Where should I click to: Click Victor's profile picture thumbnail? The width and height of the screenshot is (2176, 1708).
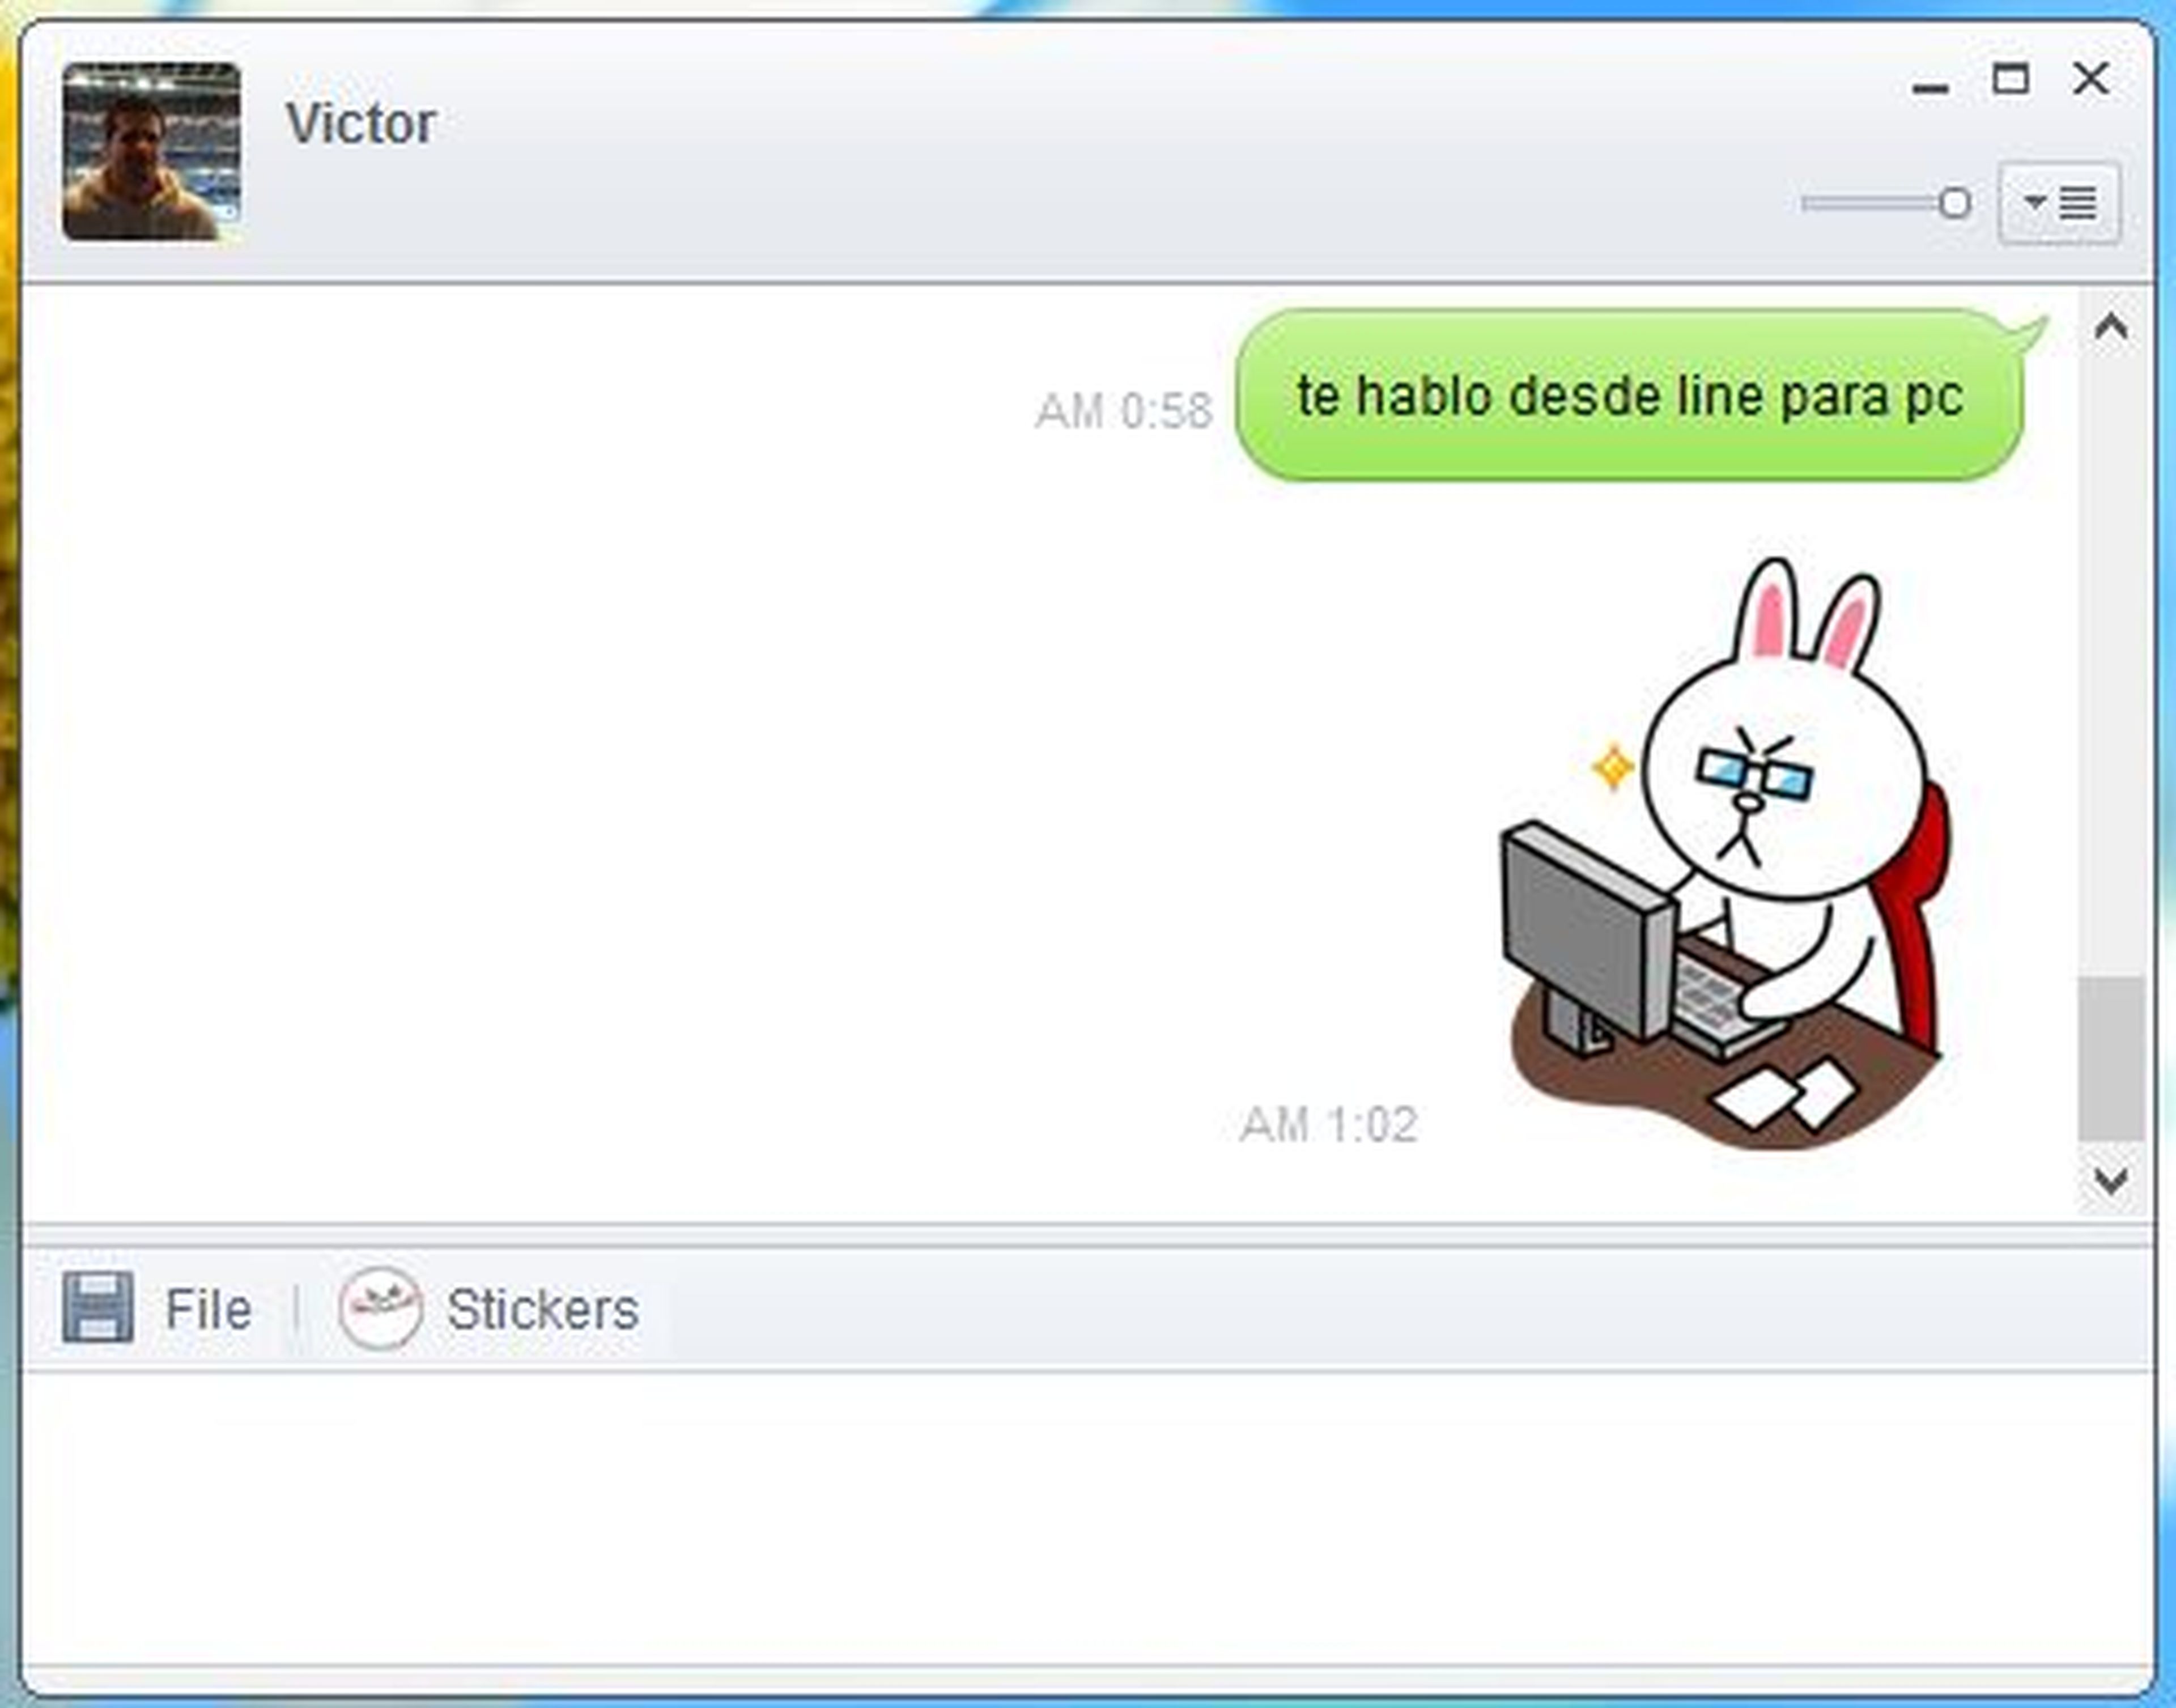(151, 151)
